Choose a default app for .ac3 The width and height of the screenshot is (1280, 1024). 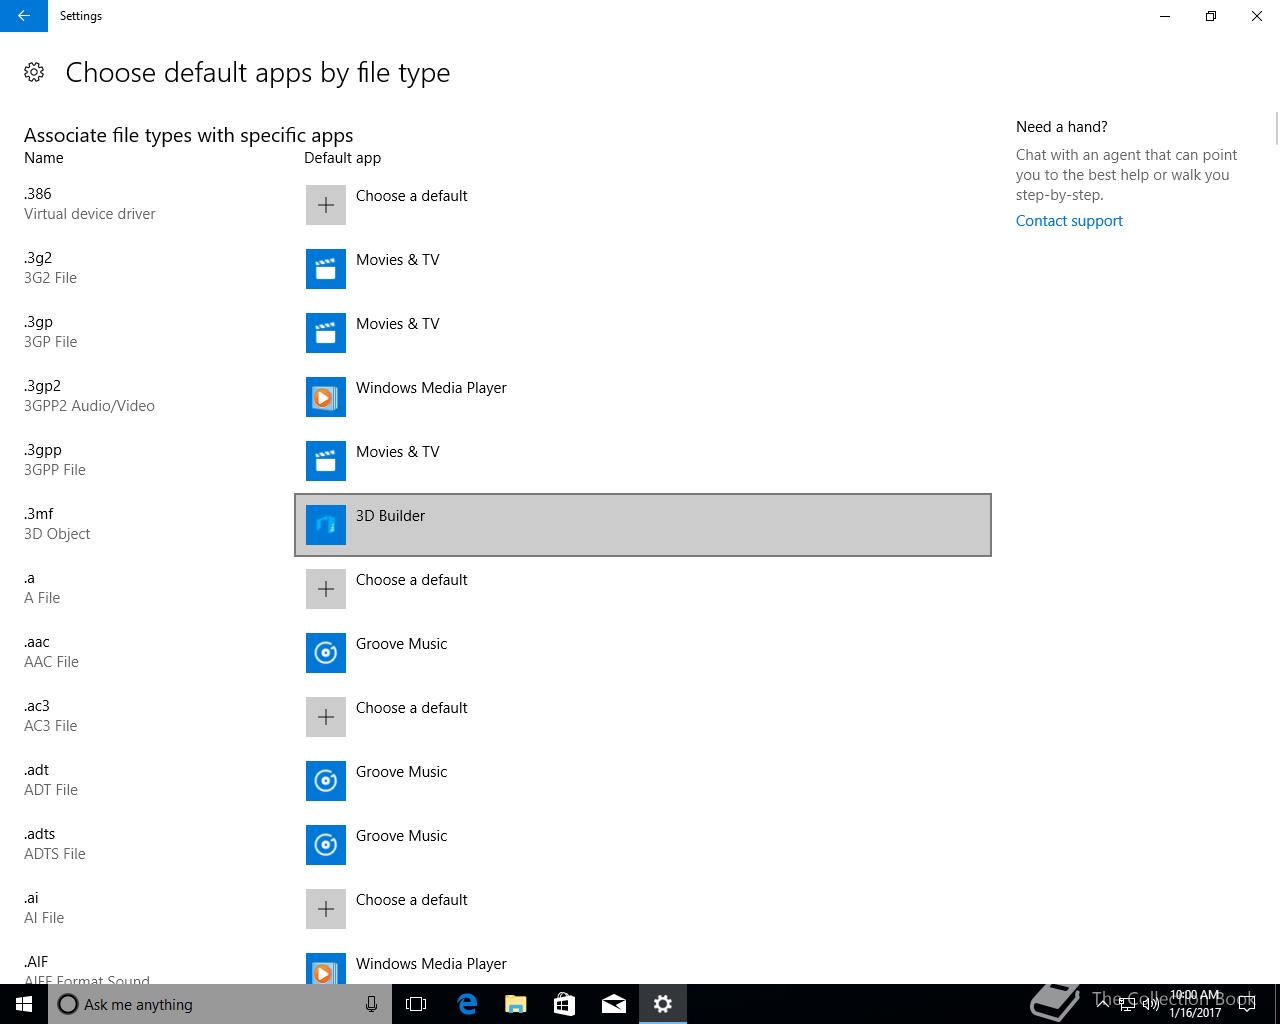[x=643, y=717]
